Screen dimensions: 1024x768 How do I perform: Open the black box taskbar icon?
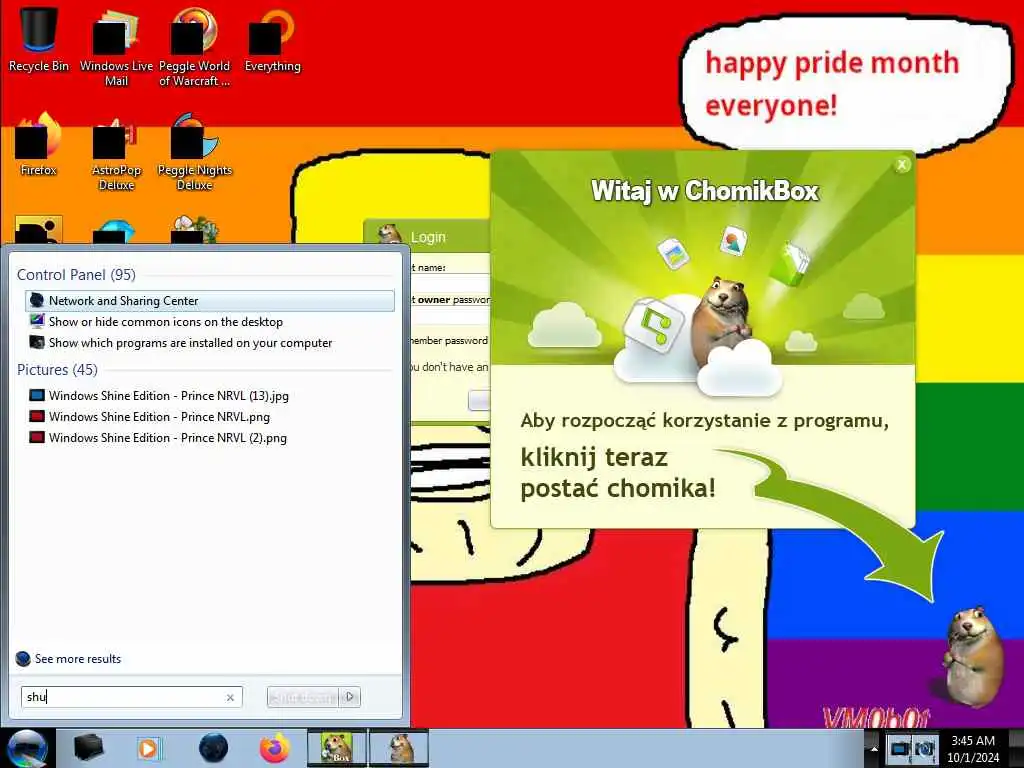88,748
